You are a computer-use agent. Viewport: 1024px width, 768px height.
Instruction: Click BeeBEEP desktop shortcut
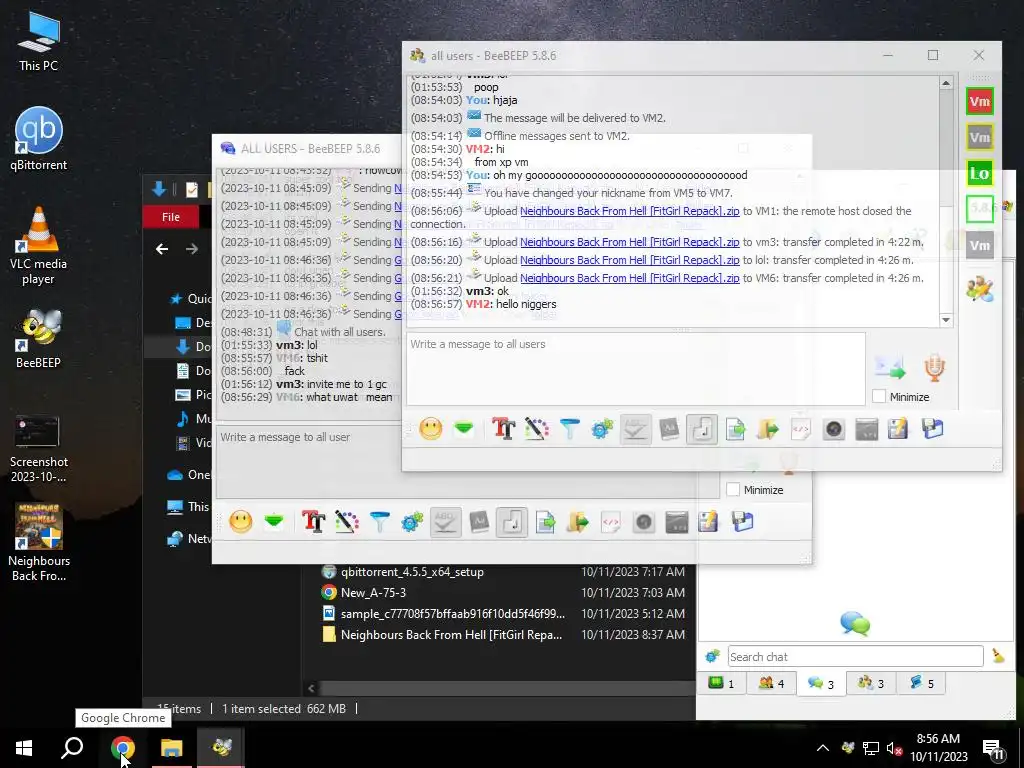click(38, 338)
